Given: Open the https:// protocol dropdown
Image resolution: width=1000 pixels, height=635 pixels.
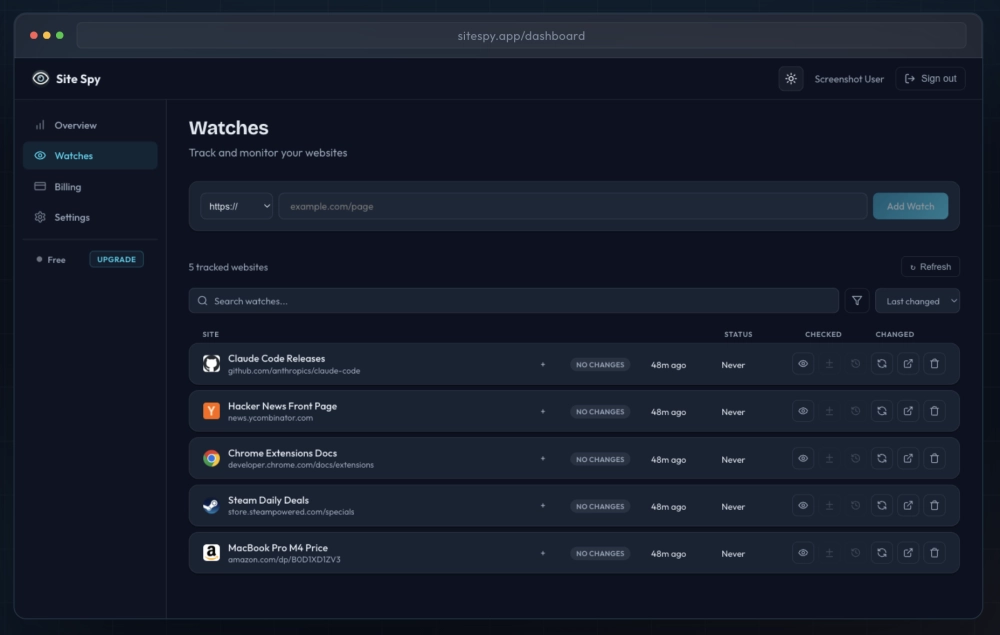Looking at the screenshot, I should pyautogui.click(x=237, y=206).
